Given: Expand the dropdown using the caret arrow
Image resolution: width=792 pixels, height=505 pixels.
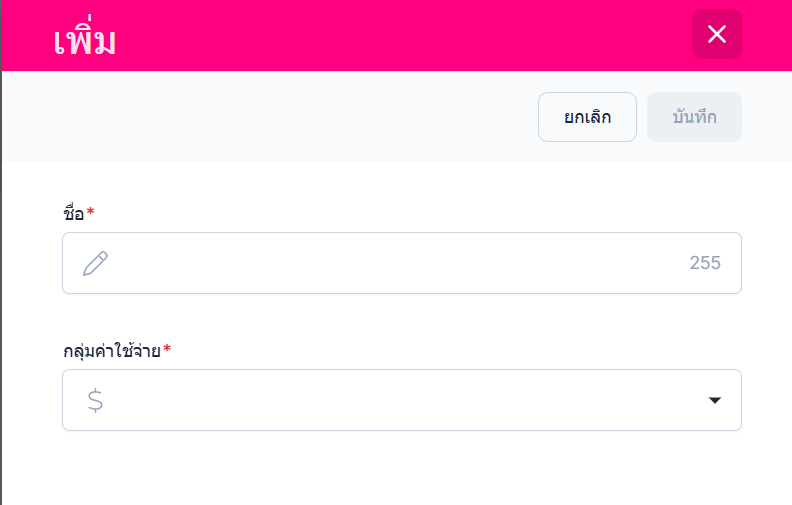Looking at the screenshot, I should (x=714, y=400).
